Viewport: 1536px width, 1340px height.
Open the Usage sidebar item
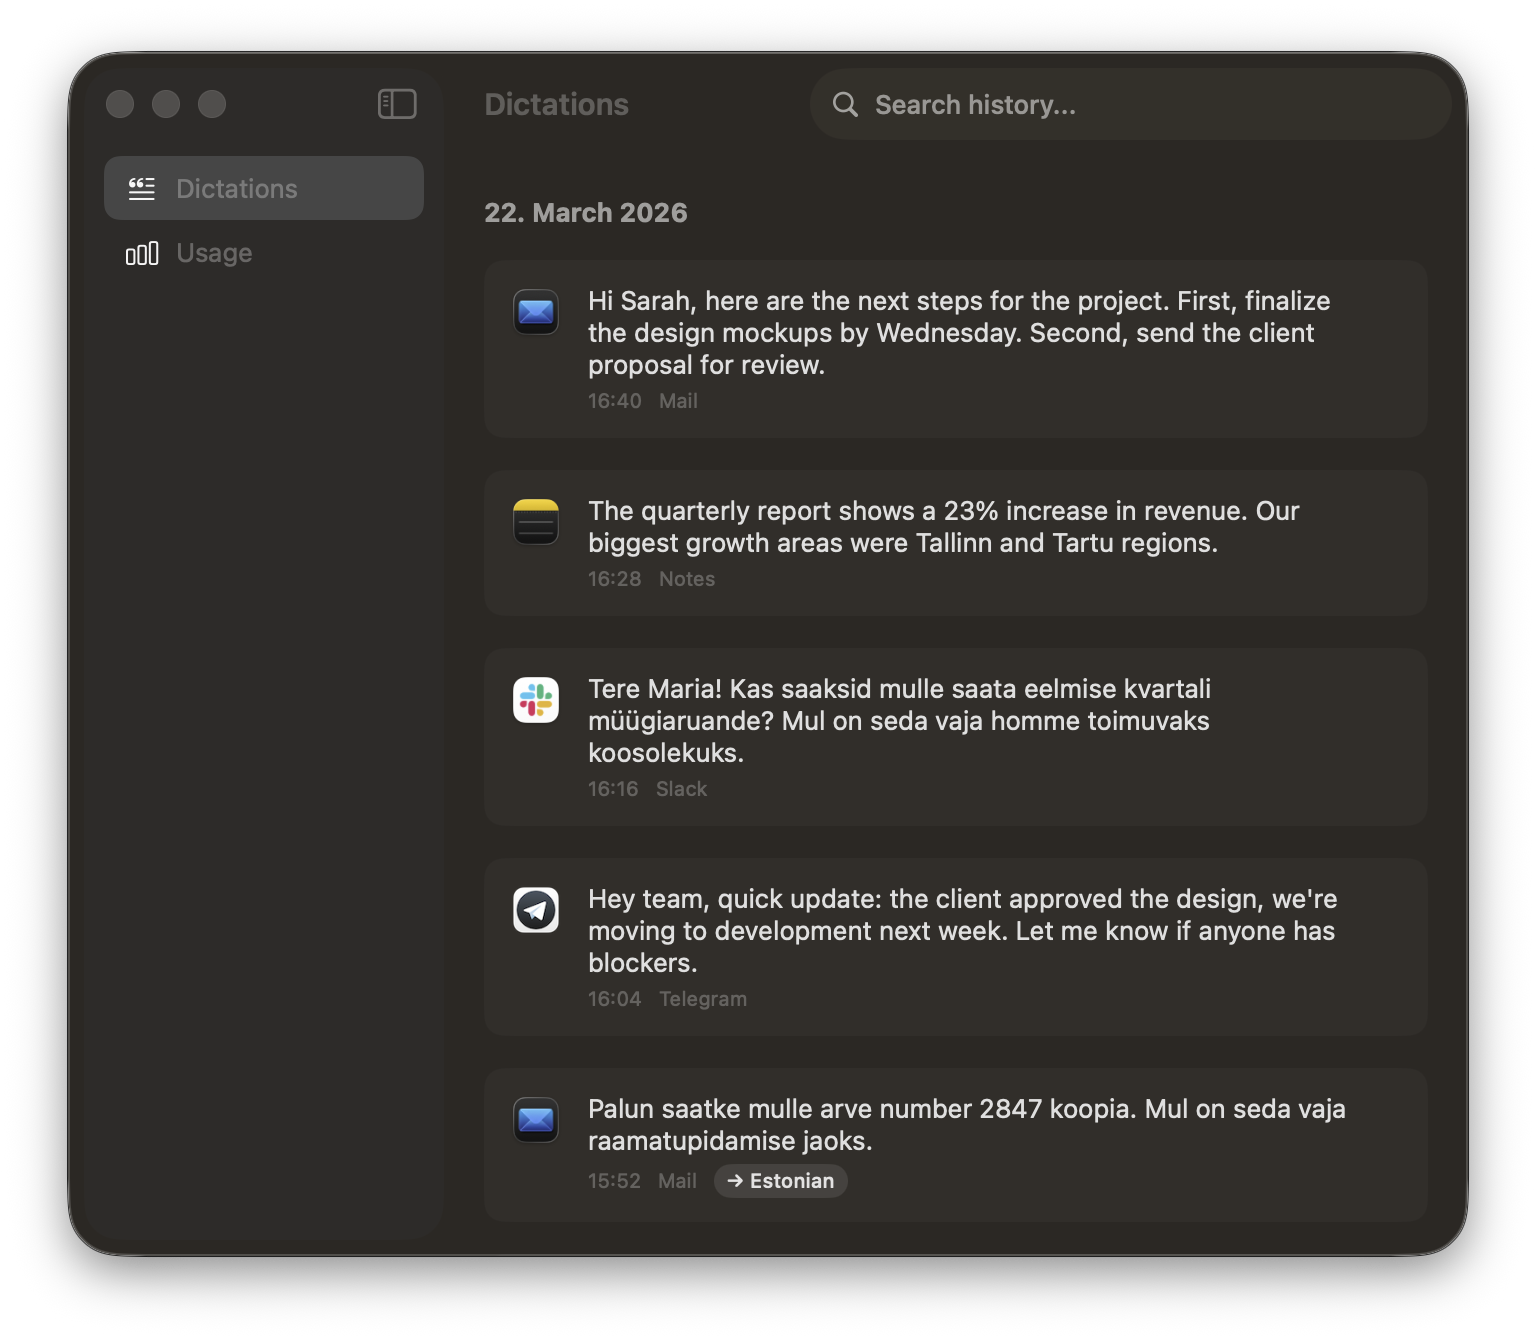coord(264,253)
